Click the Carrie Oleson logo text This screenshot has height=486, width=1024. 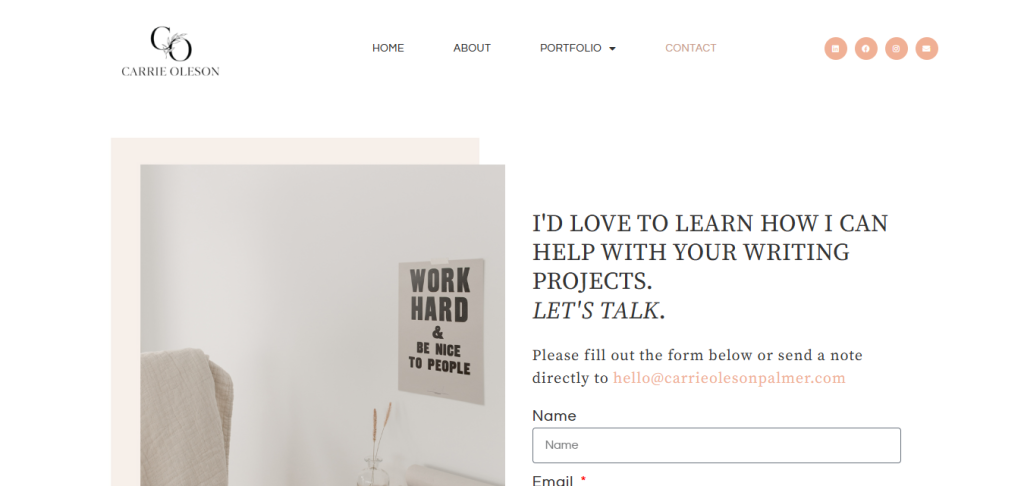tap(170, 71)
